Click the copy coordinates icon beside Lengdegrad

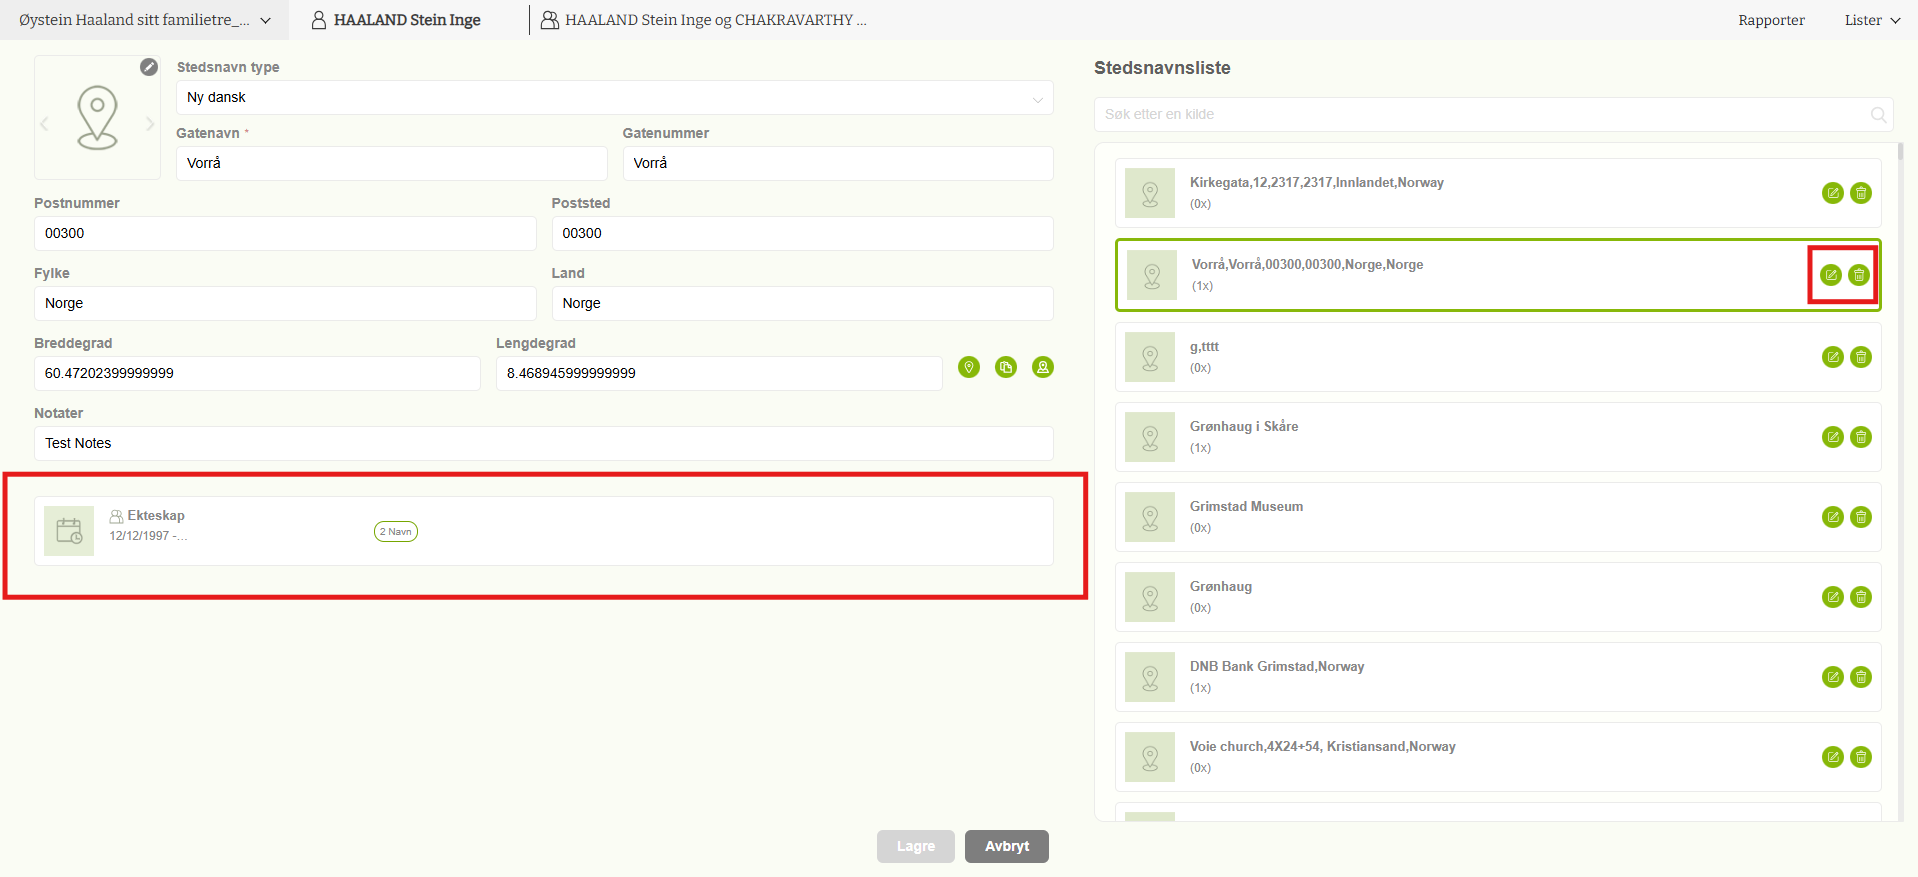click(1006, 367)
